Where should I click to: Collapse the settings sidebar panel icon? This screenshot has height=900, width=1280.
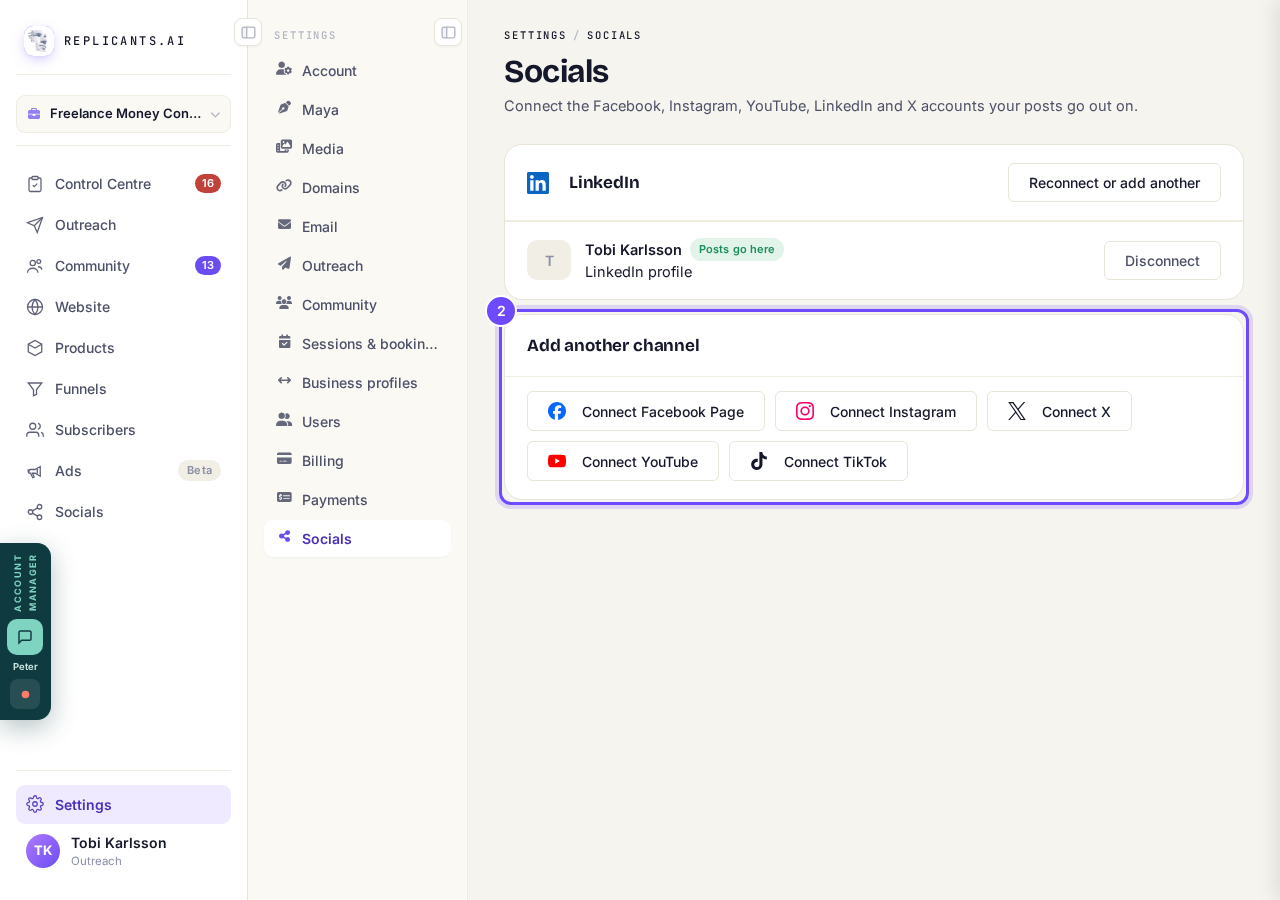tap(448, 32)
